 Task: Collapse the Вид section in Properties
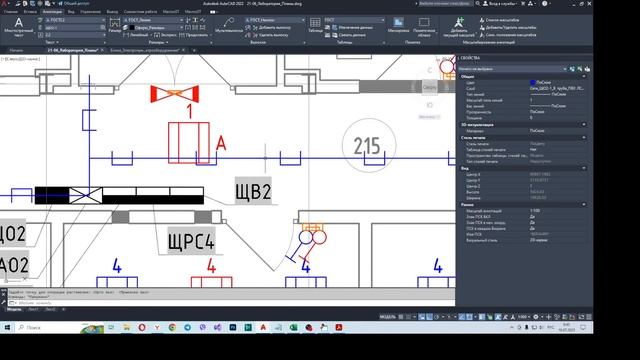coord(584,168)
